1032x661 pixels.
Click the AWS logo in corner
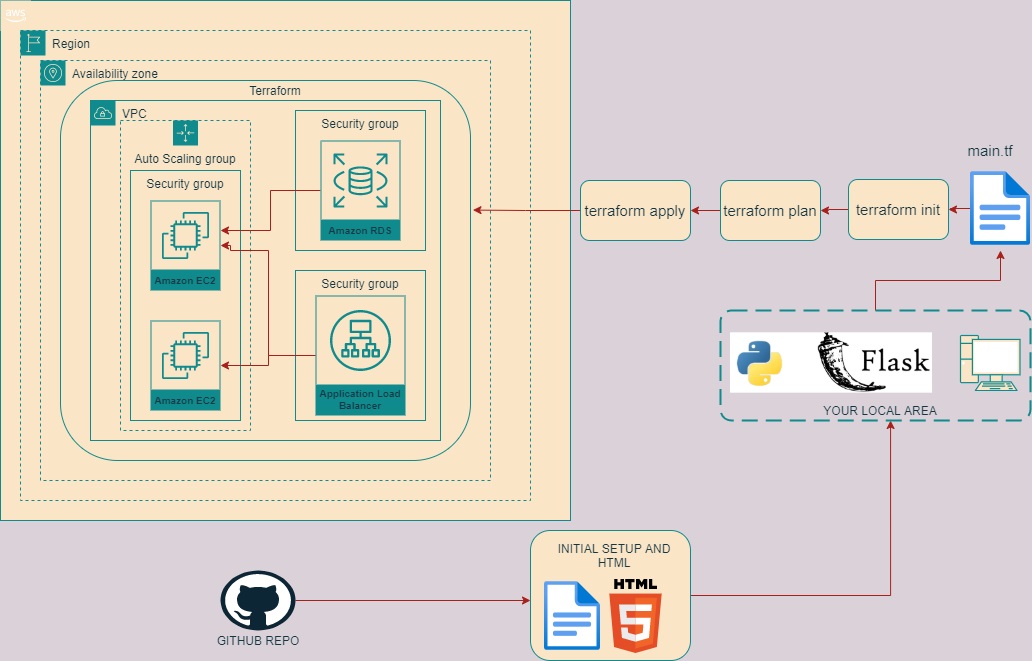(x=15, y=14)
